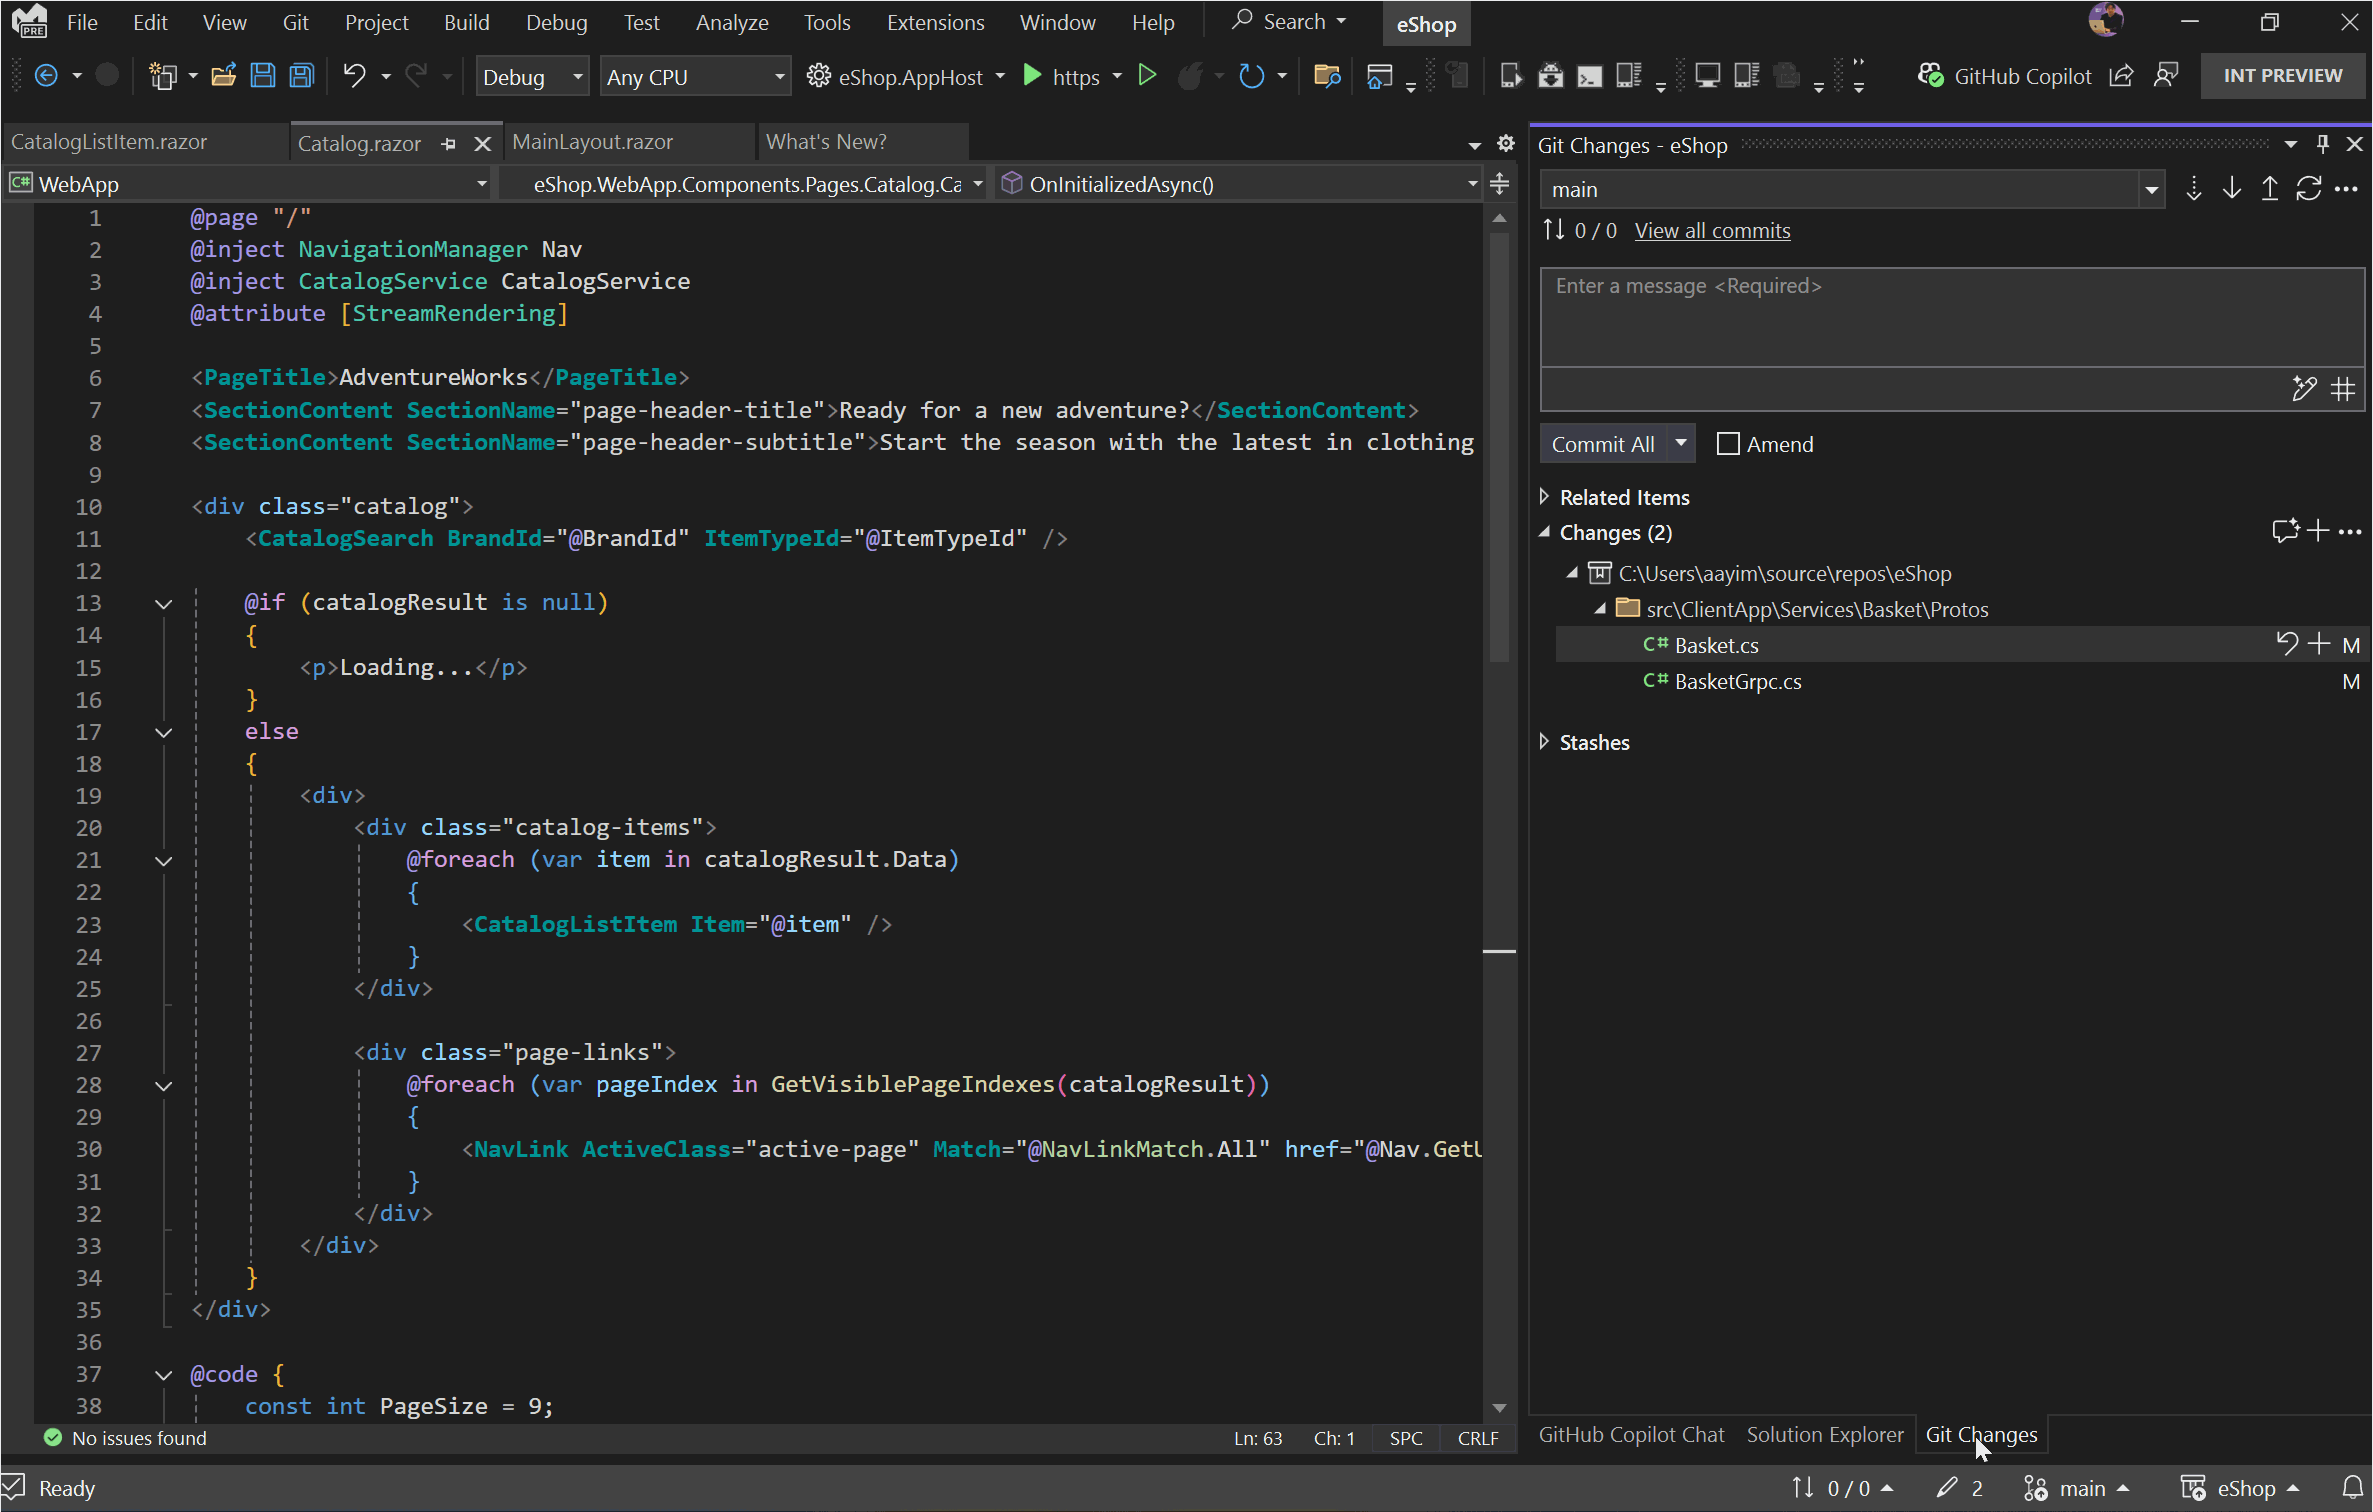Stage Basket.cs with its plus icon

(2319, 644)
